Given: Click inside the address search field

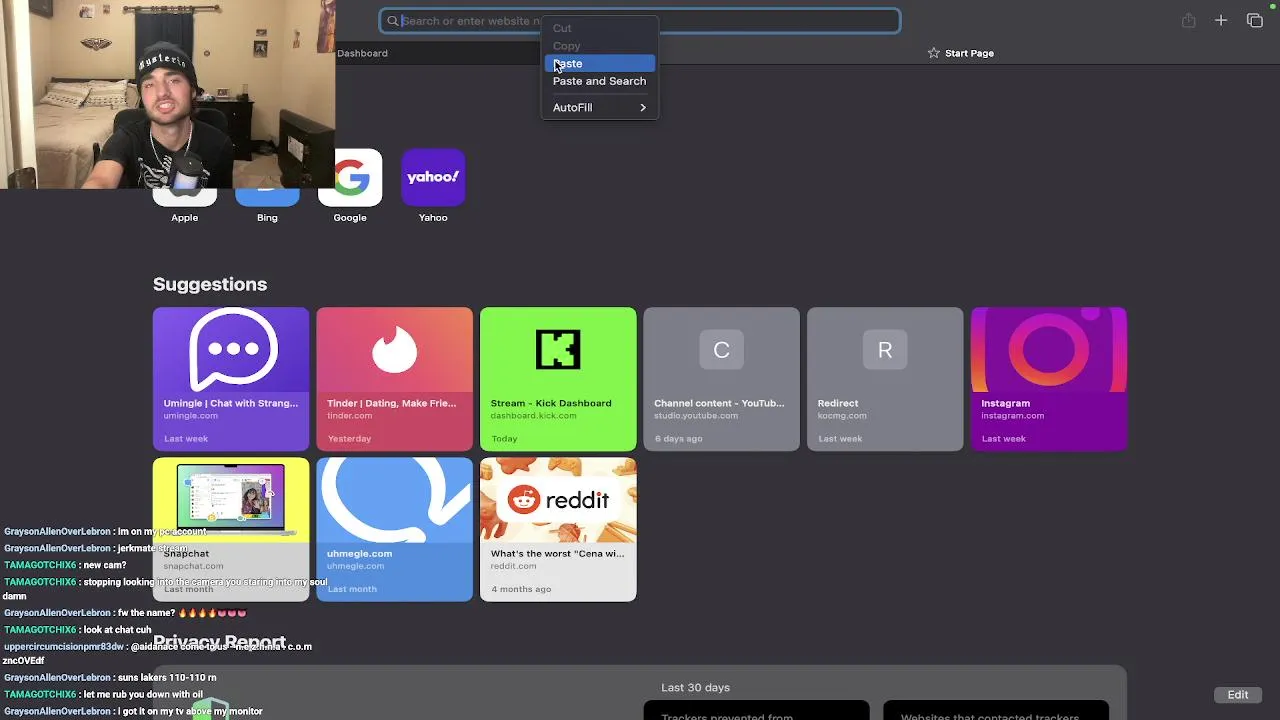Looking at the screenshot, I should pos(640,21).
